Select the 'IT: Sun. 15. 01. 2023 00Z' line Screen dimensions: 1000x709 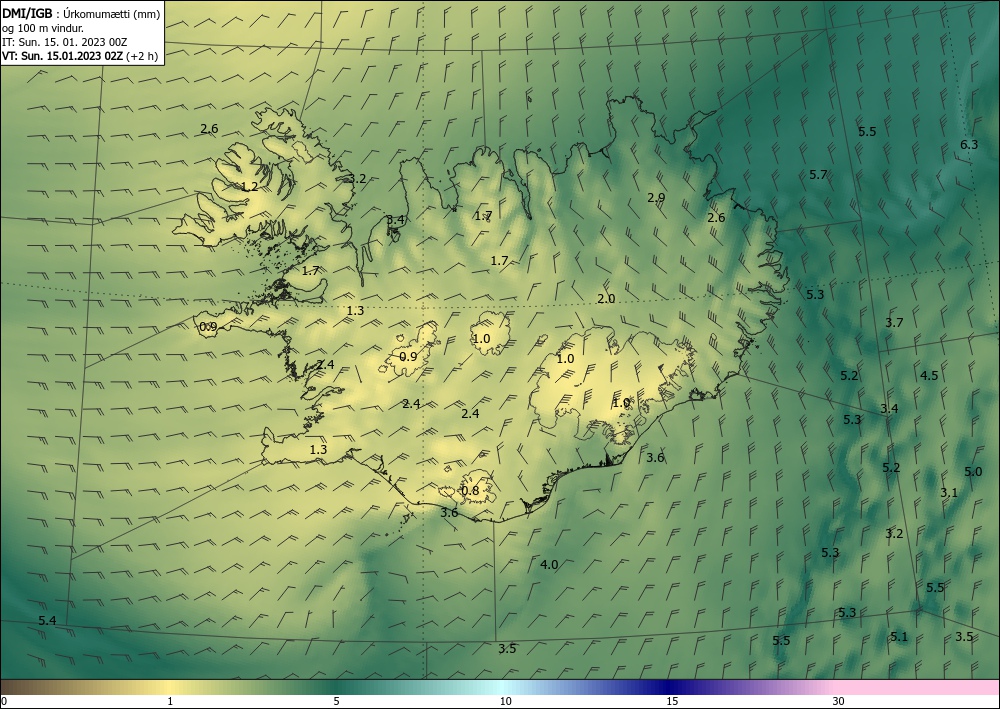(x=65, y=42)
